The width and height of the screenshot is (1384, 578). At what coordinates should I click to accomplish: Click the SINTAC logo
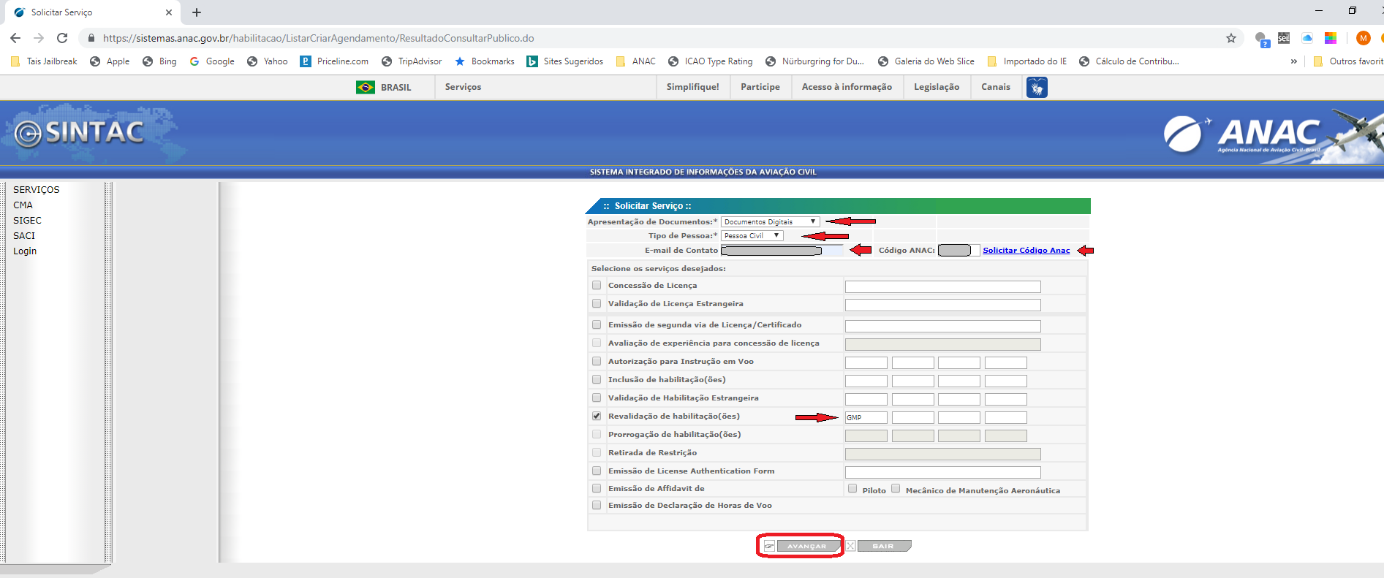[x=80, y=134]
